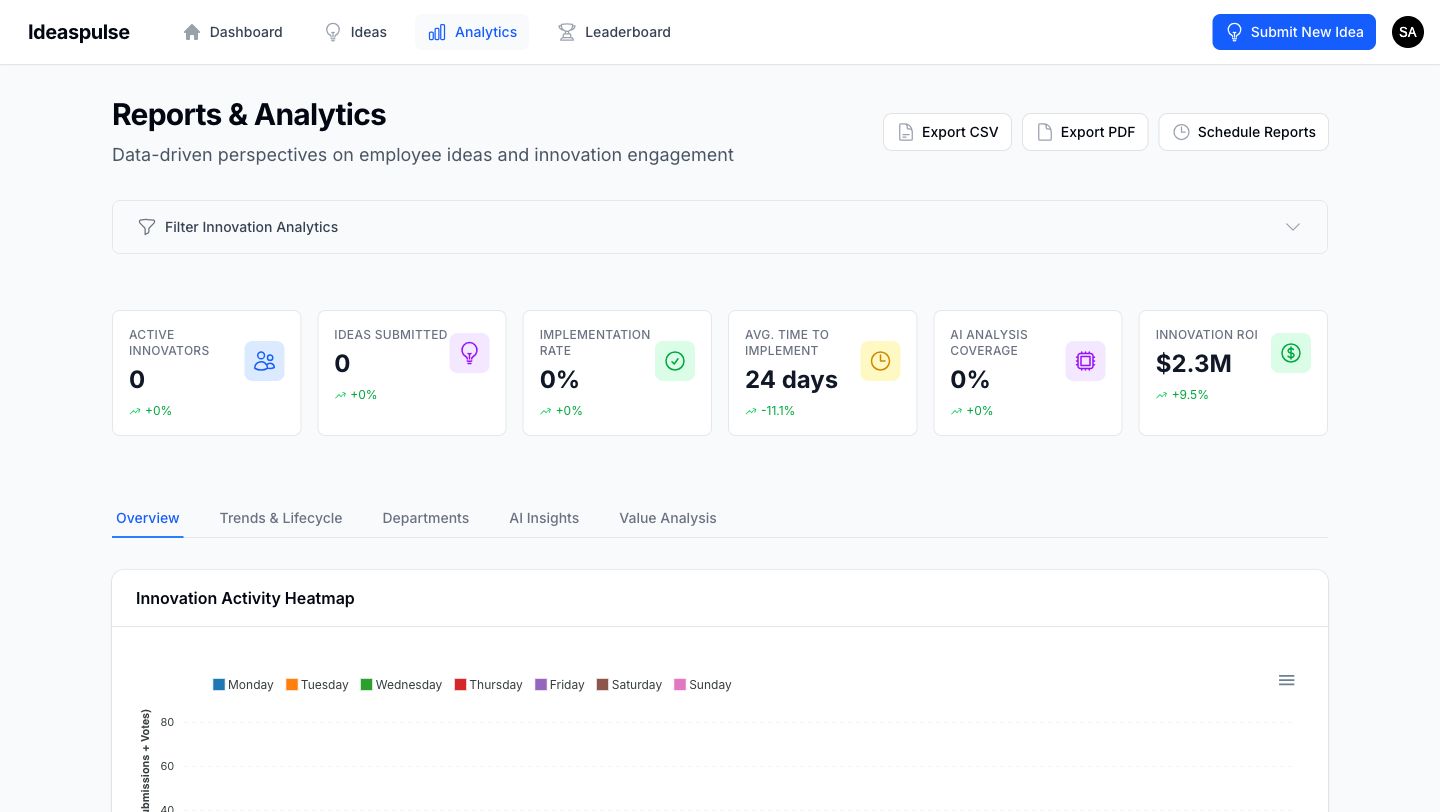Click the -11.1% trend indicator
Screen dimensions: 1440x812
(x=770, y=411)
